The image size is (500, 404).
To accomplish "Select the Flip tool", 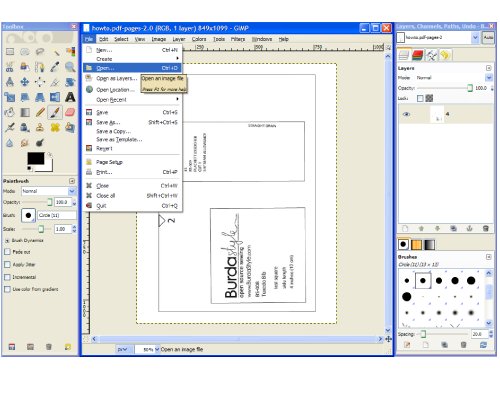I will 55,97.
